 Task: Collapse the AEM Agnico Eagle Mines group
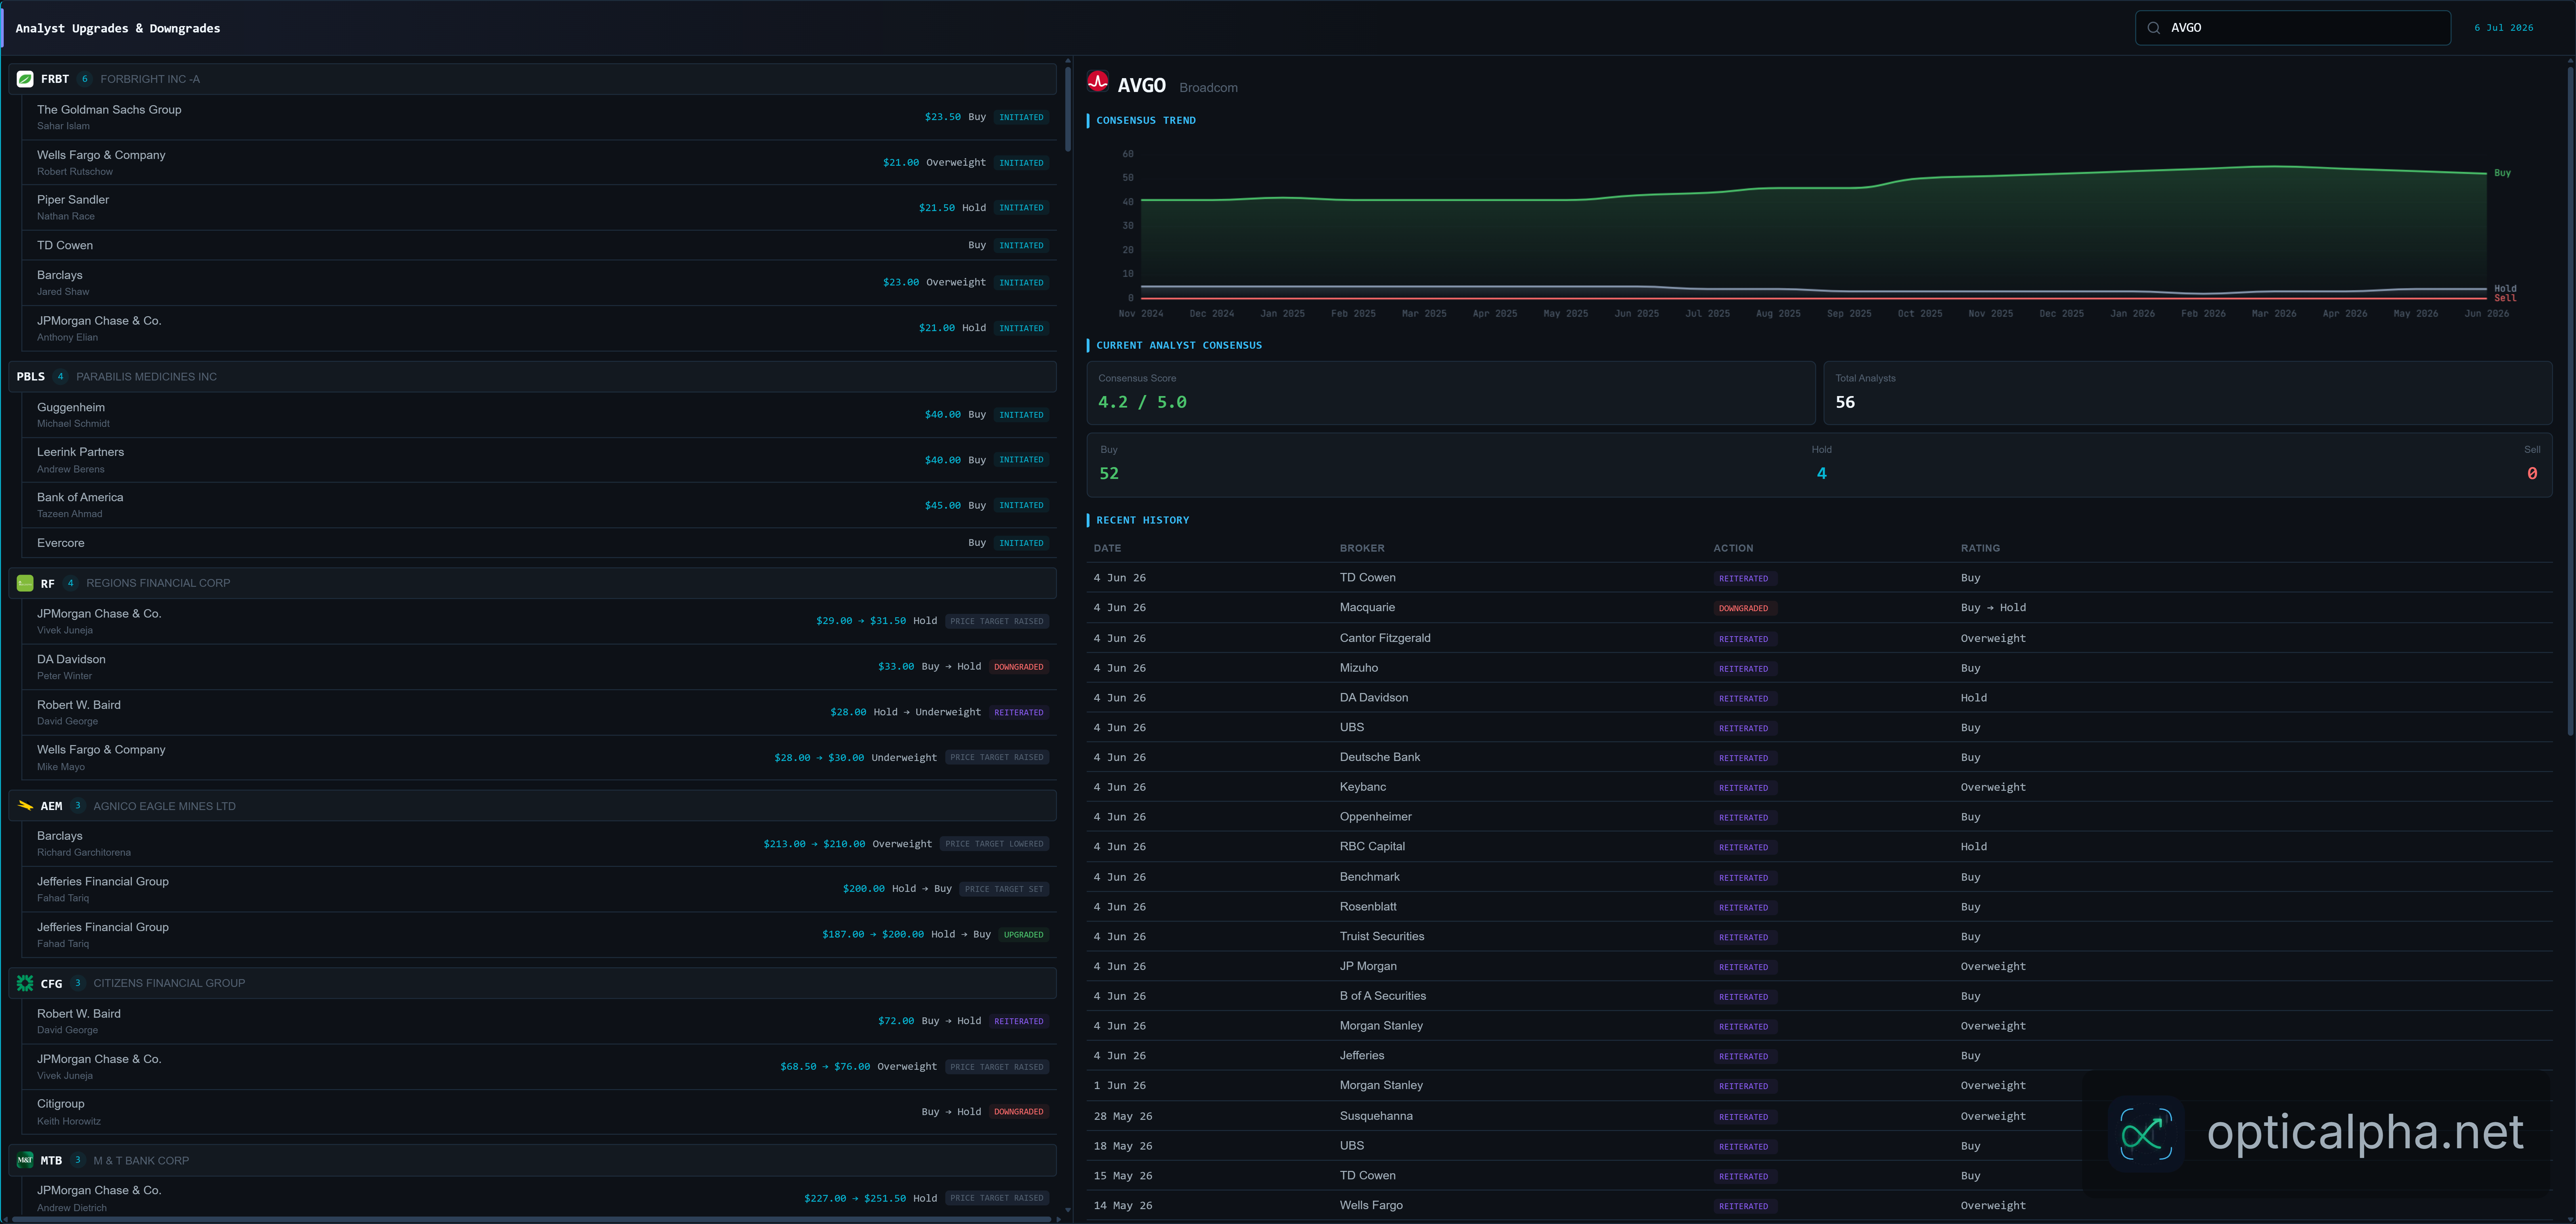pyautogui.click(x=532, y=806)
